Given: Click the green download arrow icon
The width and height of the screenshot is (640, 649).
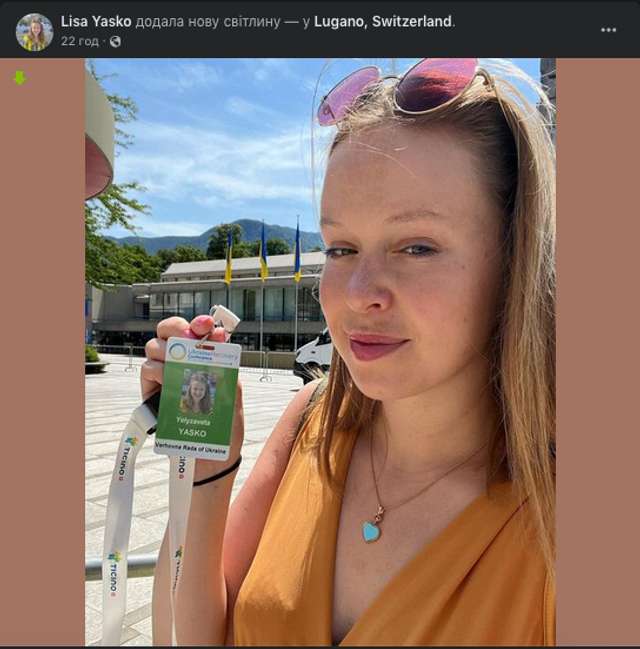Looking at the screenshot, I should [19, 77].
